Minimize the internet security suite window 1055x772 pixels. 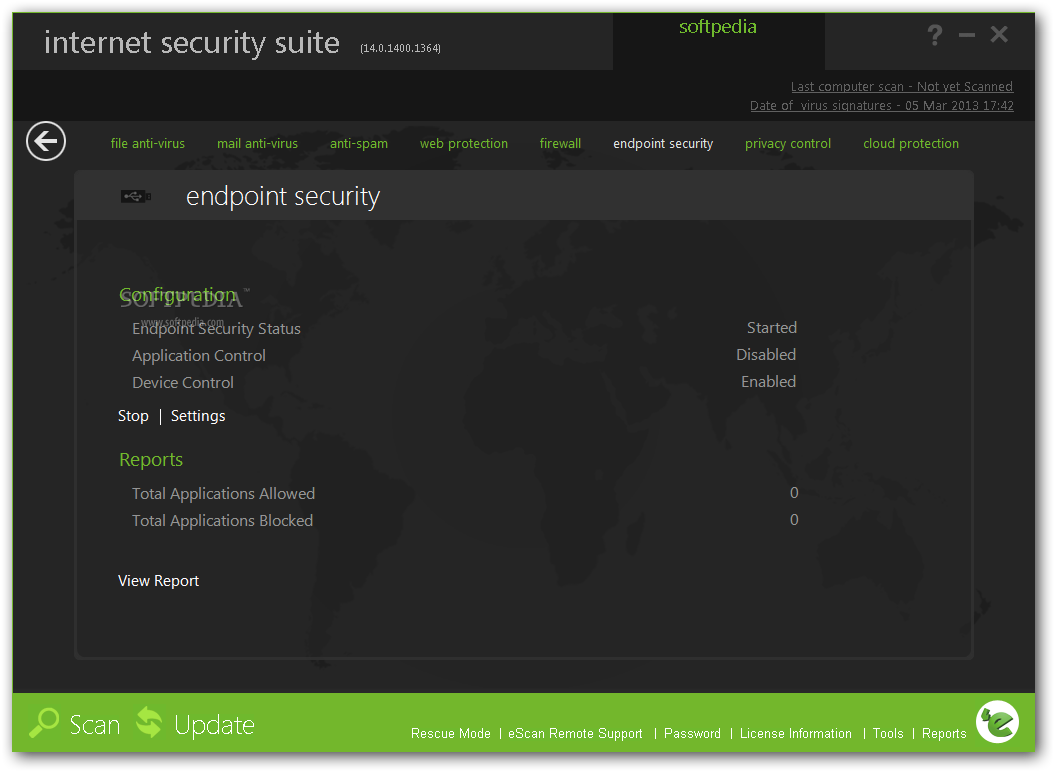(x=967, y=35)
